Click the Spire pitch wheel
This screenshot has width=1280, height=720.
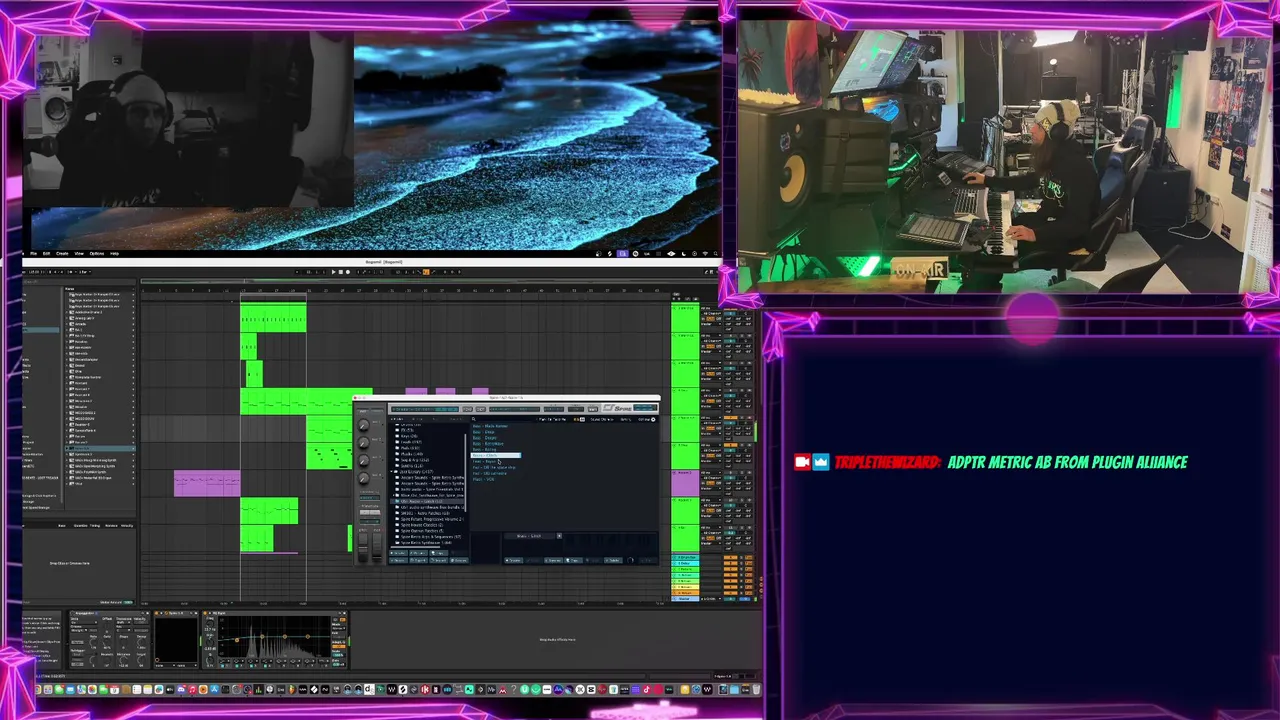click(x=363, y=547)
